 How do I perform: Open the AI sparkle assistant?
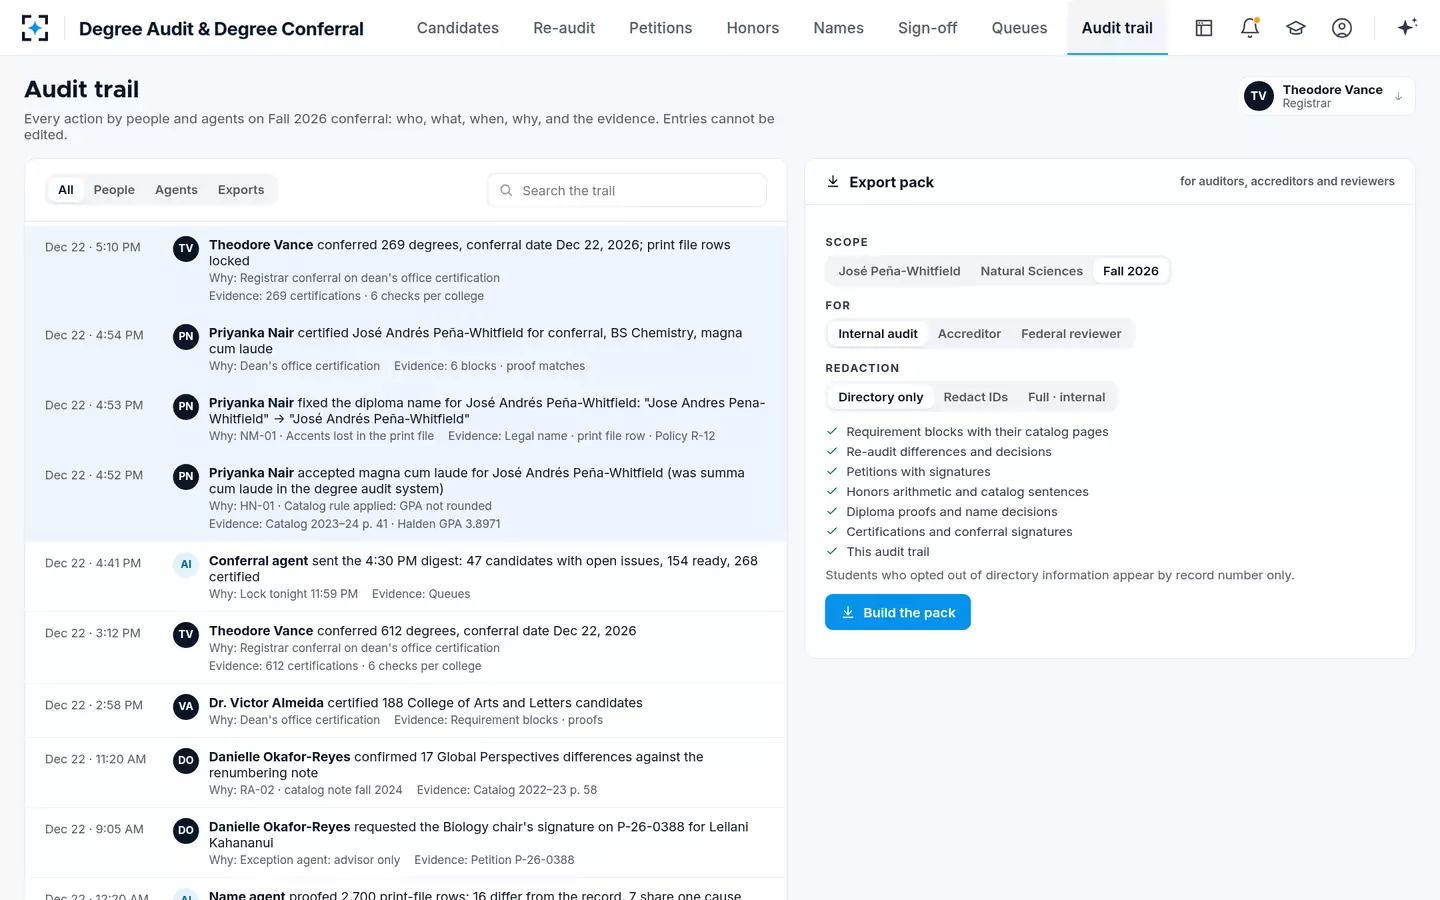pyautogui.click(x=1407, y=28)
